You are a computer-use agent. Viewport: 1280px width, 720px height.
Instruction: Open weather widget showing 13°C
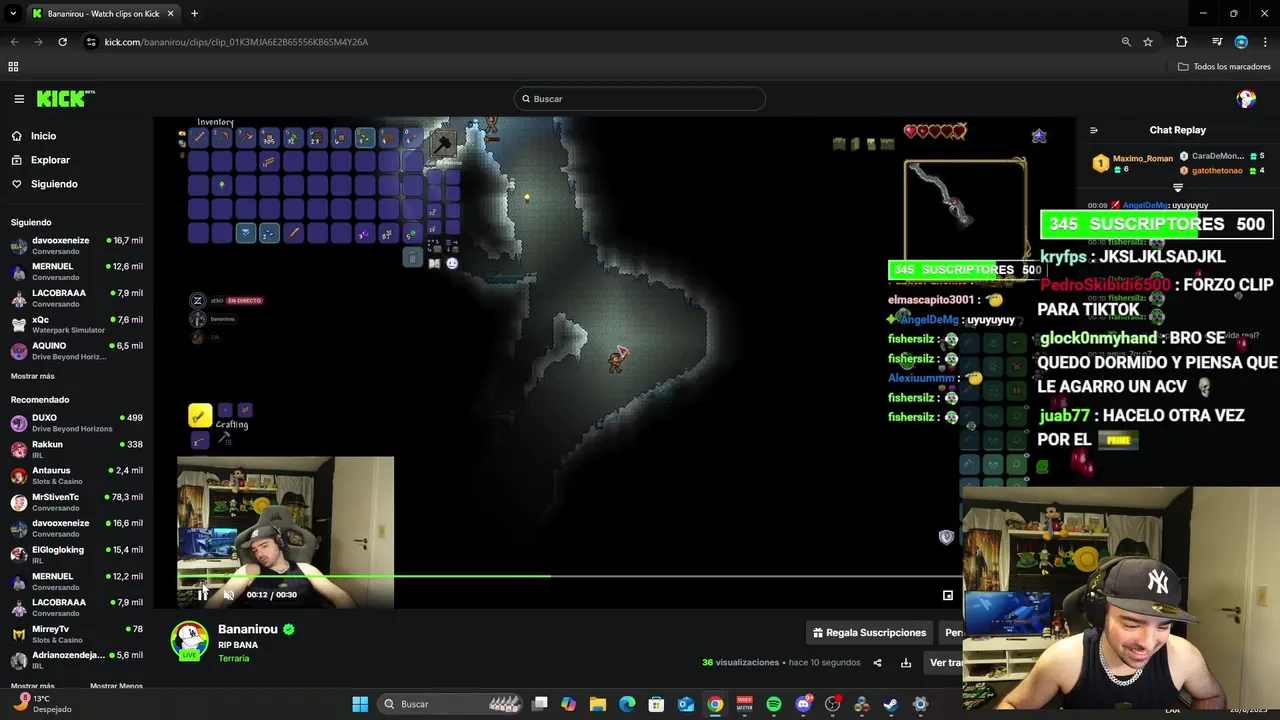tap(40, 704)
